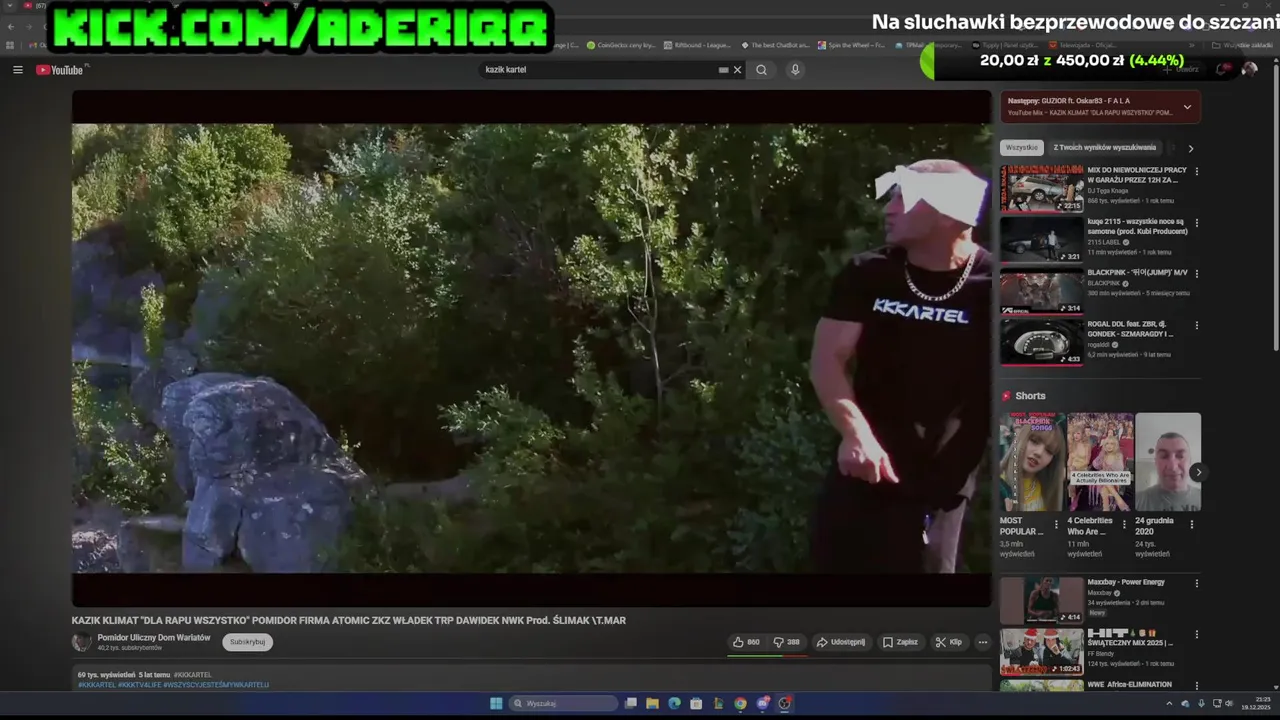Create a clip with 'Klip' button

tap(948, 642)
